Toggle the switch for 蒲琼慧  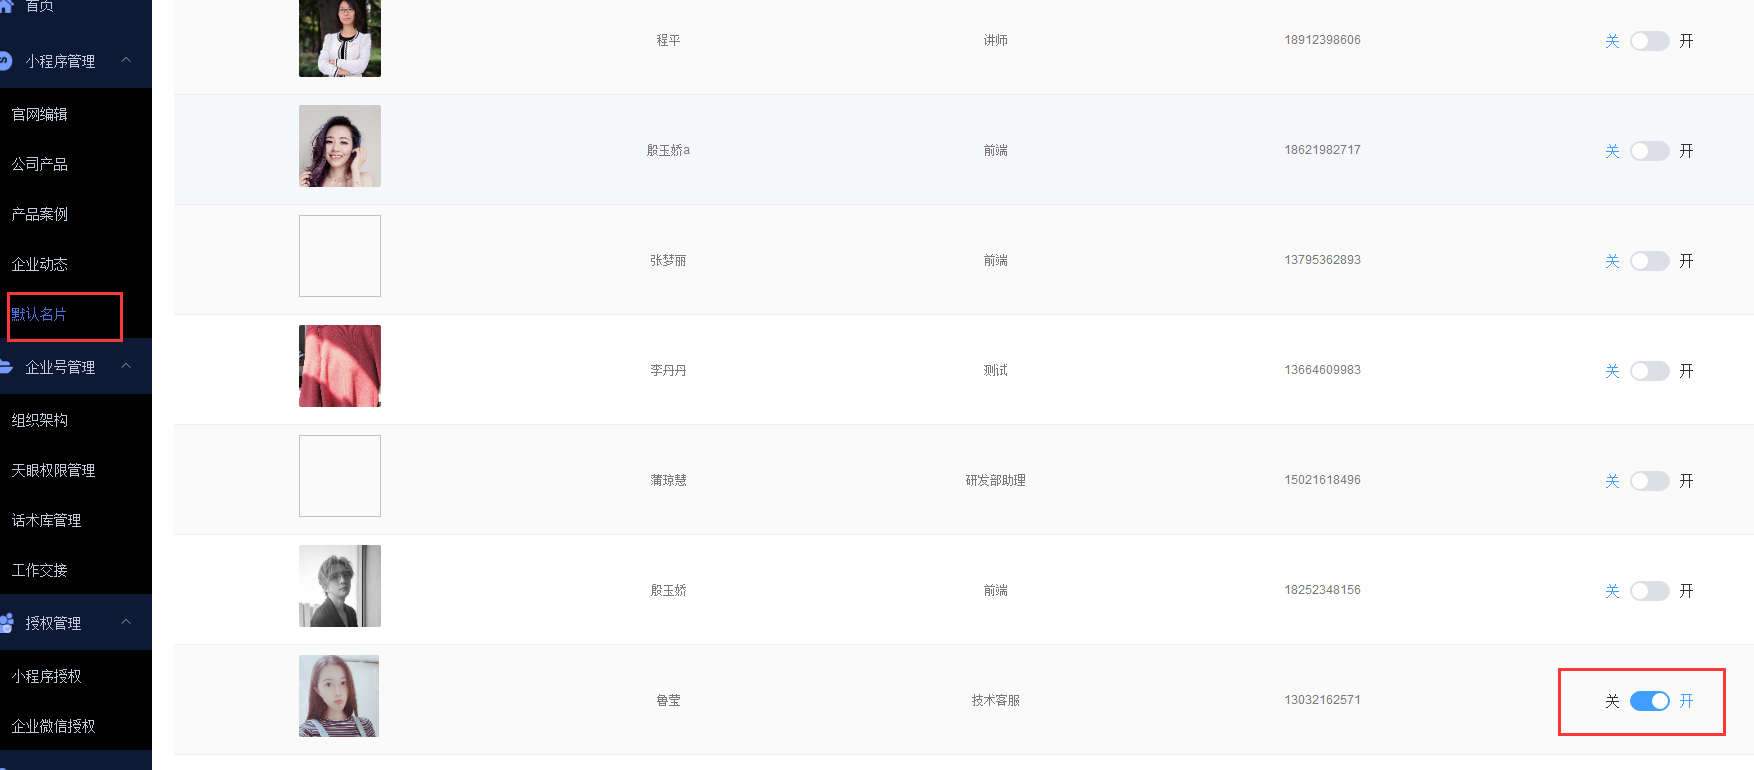click(x=1649, y=481)
